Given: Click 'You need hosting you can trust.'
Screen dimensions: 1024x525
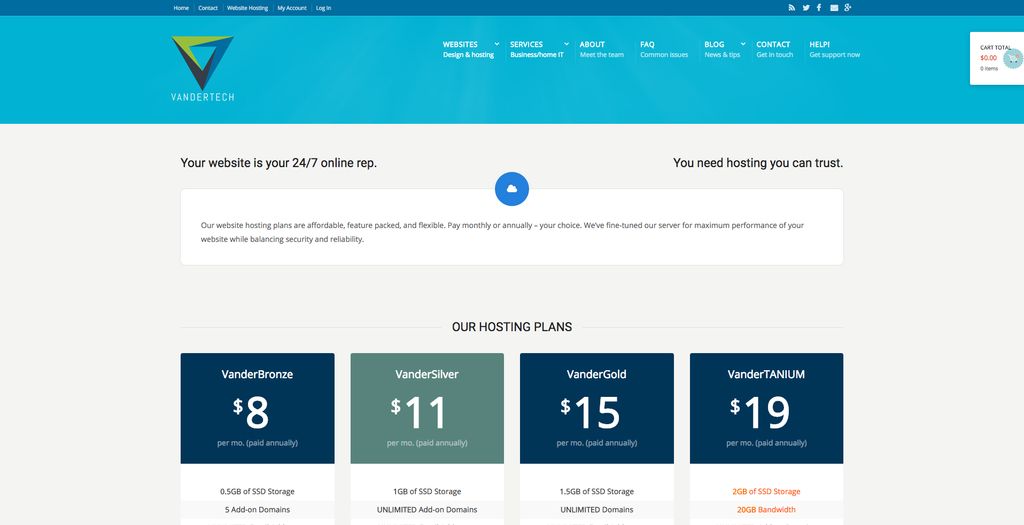Looking at the screenshot, I should (758, 163).
